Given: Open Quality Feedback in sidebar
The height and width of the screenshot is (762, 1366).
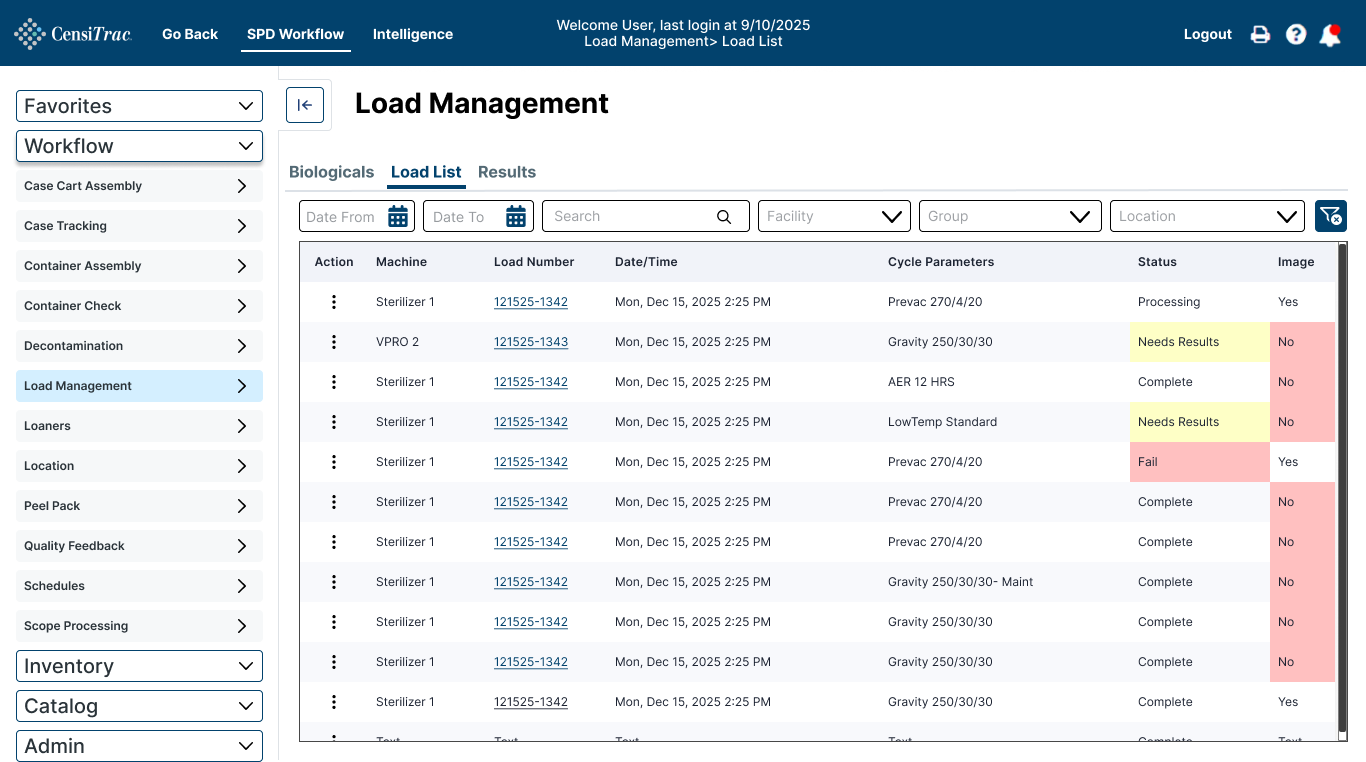Looking at the screenshot, I should coord(139,546).
